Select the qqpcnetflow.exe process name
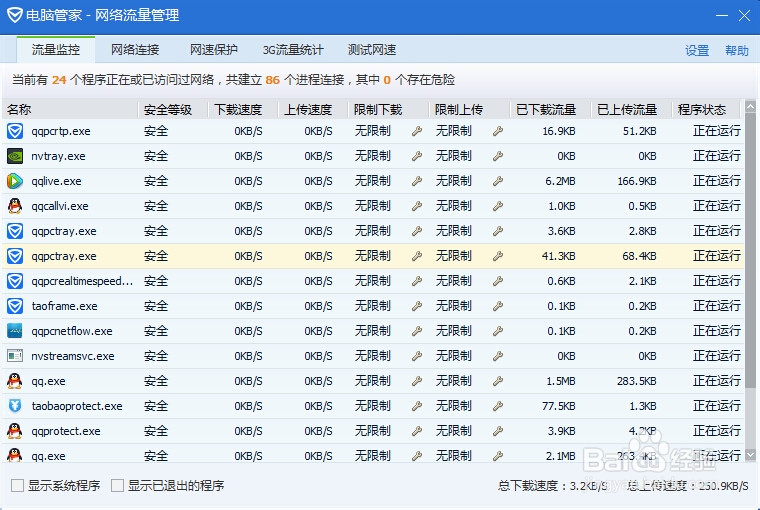Image resolution: width=760 pixels, height=510 pixels. pyautogui.click(x=72, y=331)
